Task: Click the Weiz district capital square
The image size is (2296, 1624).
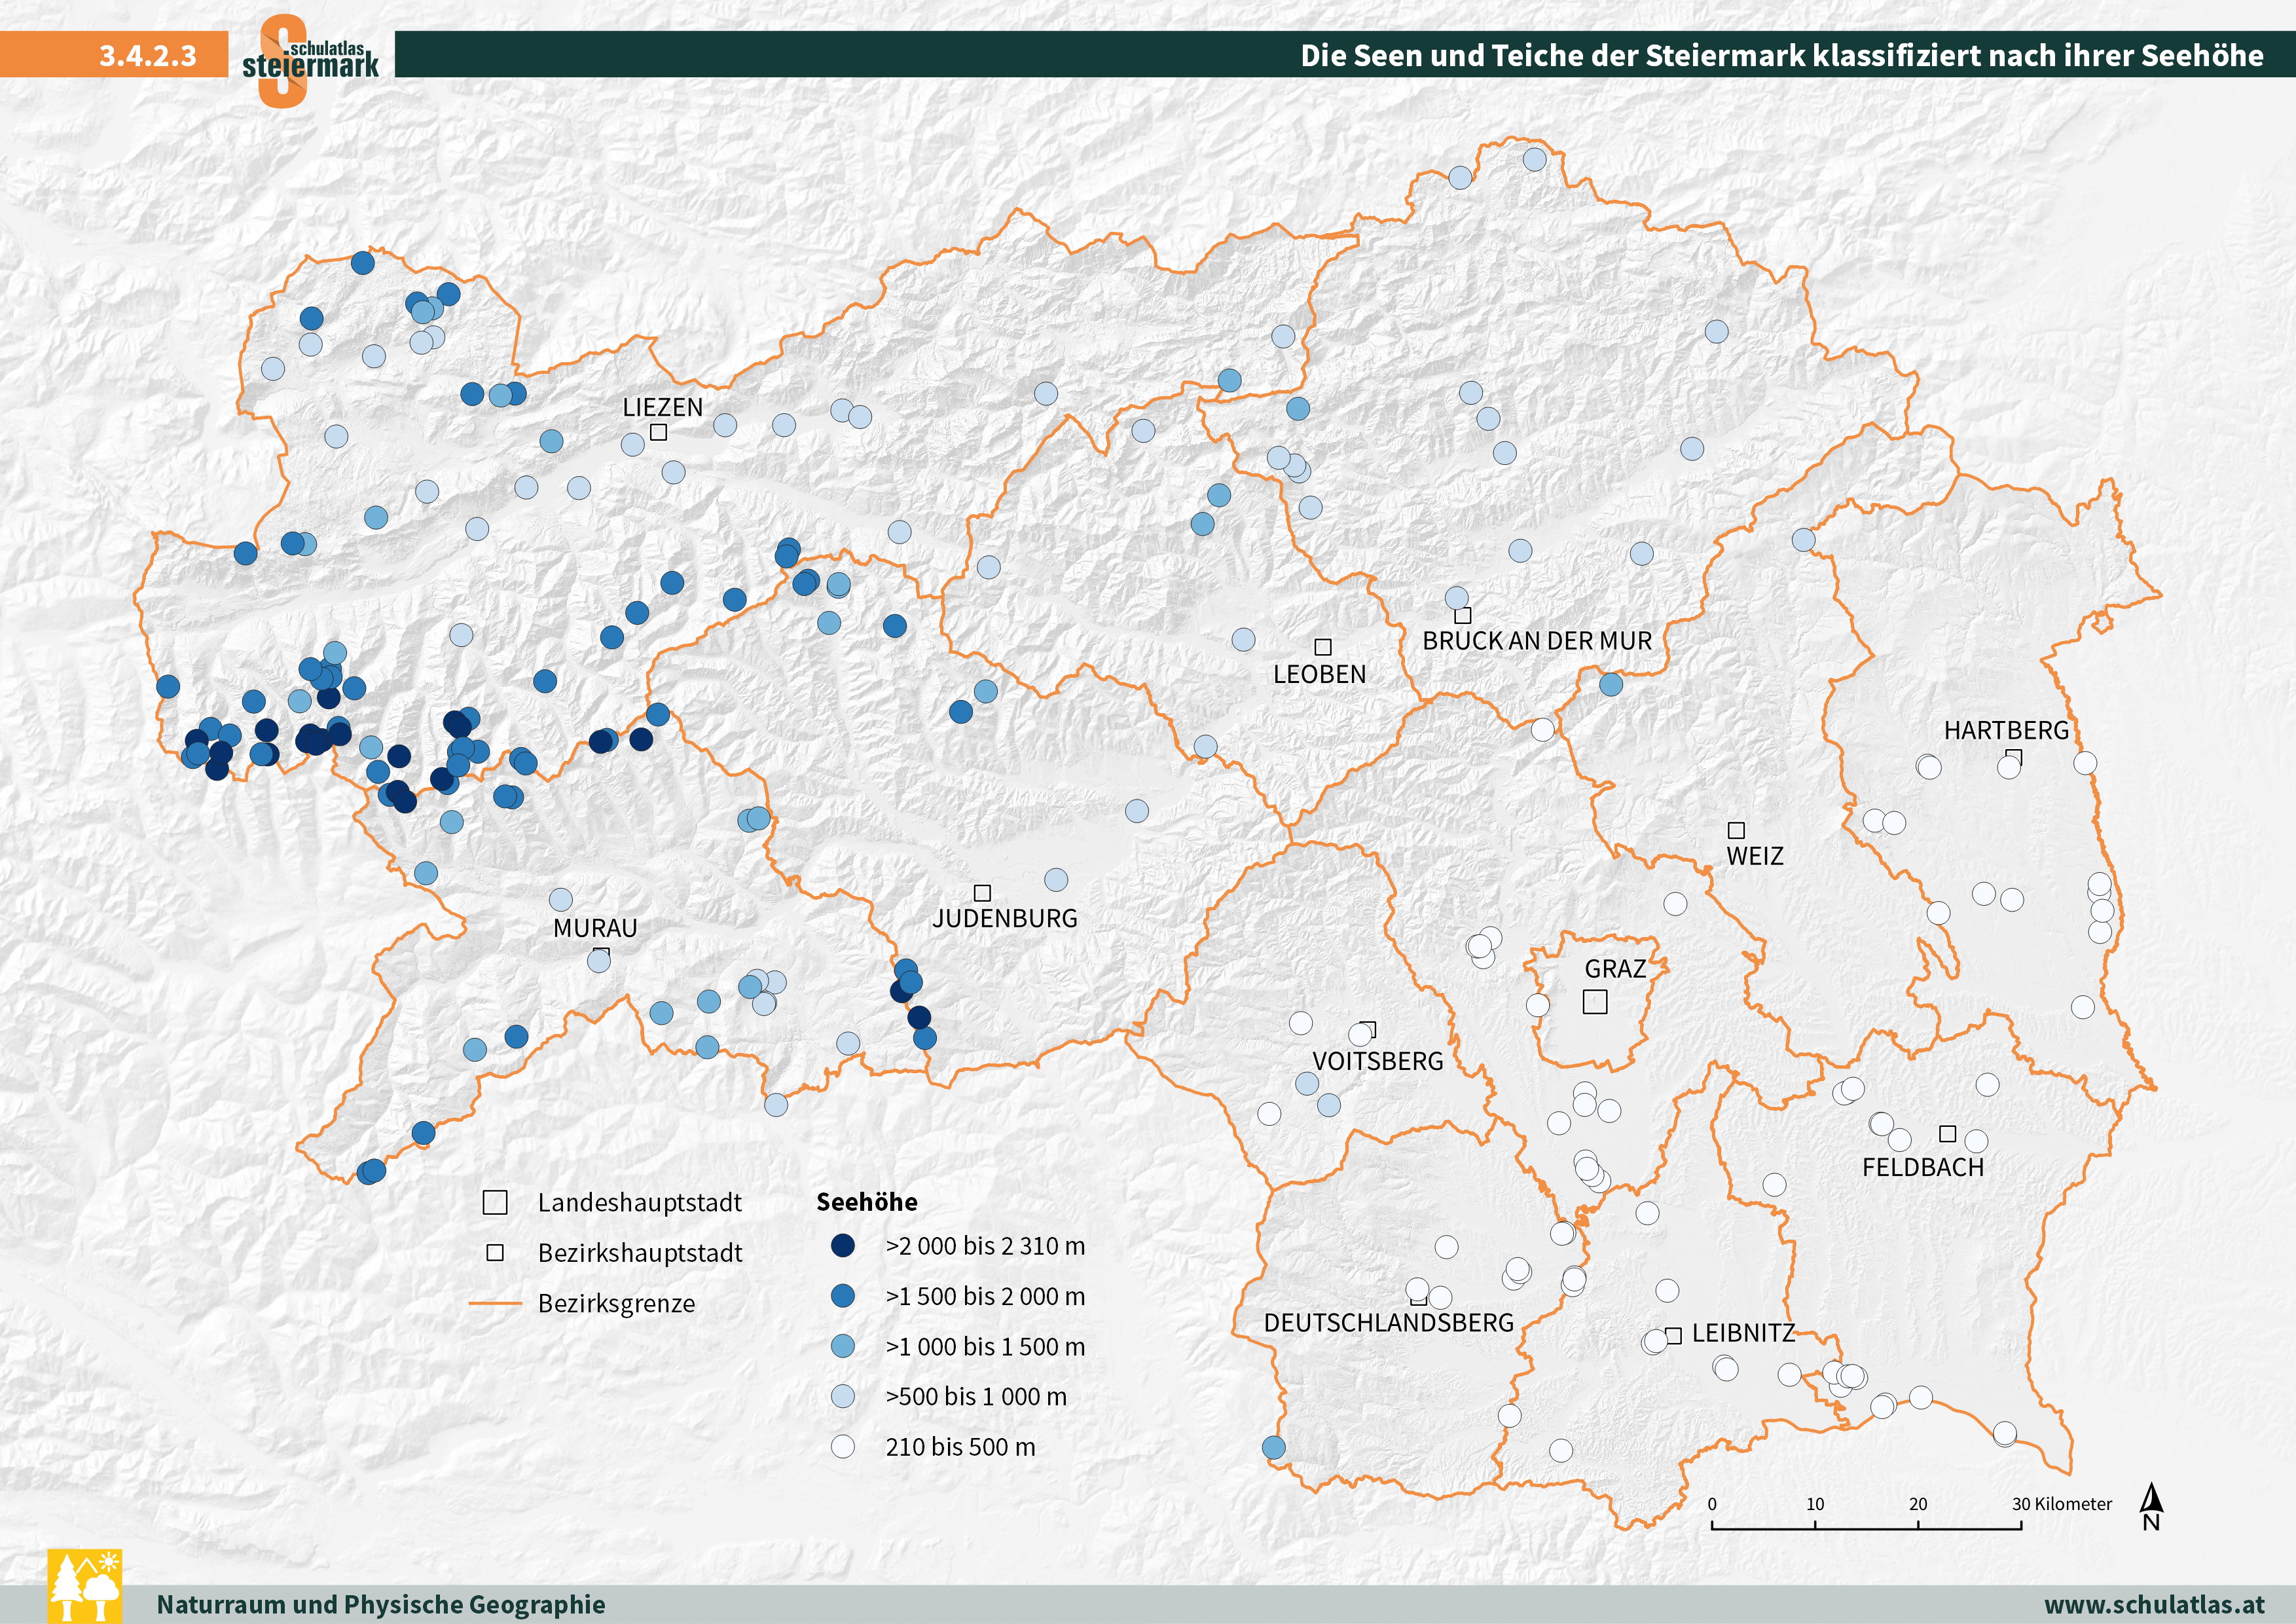Action: pos(1736,830)
